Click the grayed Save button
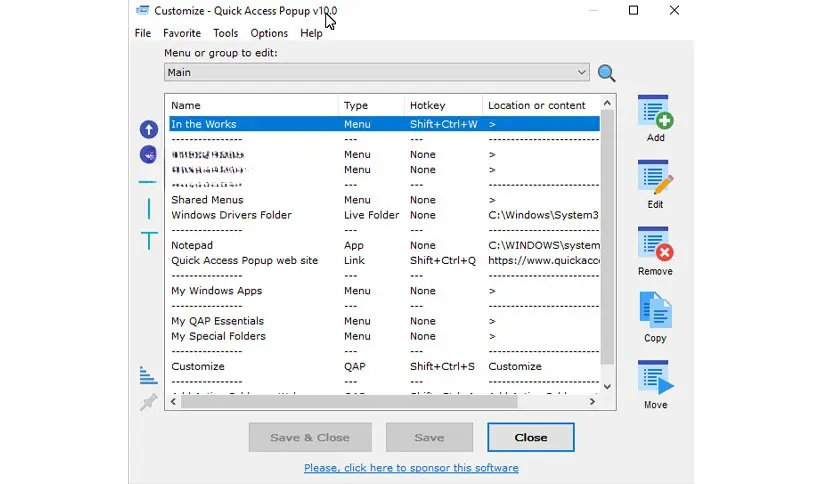Viewport: 836px width, 484px height. 429,437
